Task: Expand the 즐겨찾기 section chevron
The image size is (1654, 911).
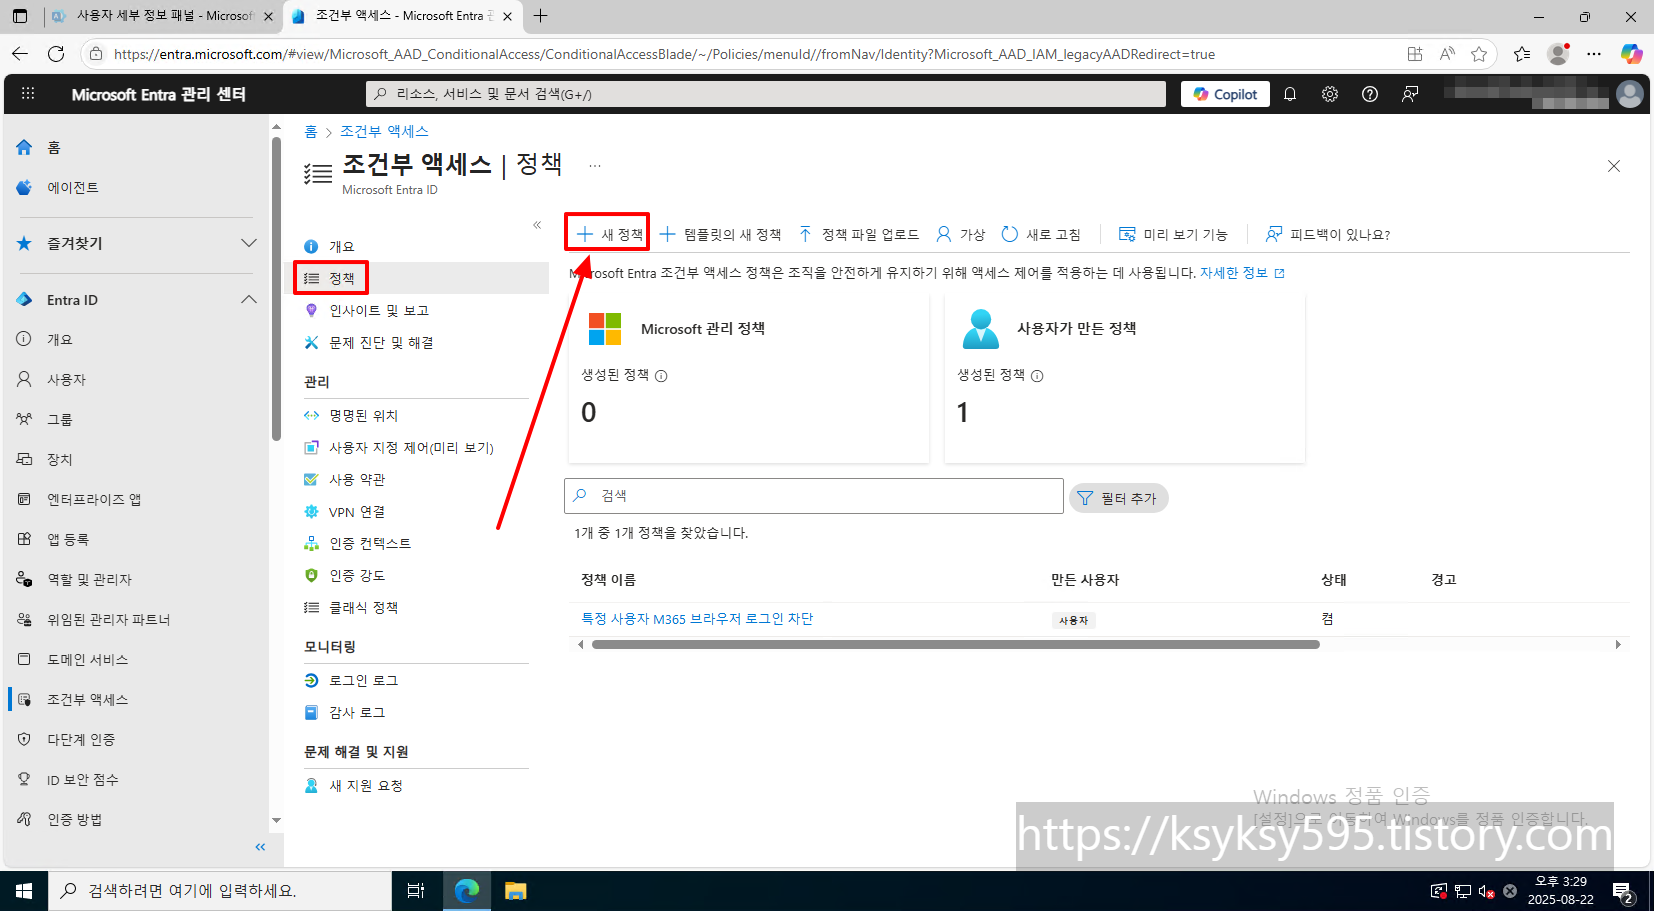Action: click(249, 243)
